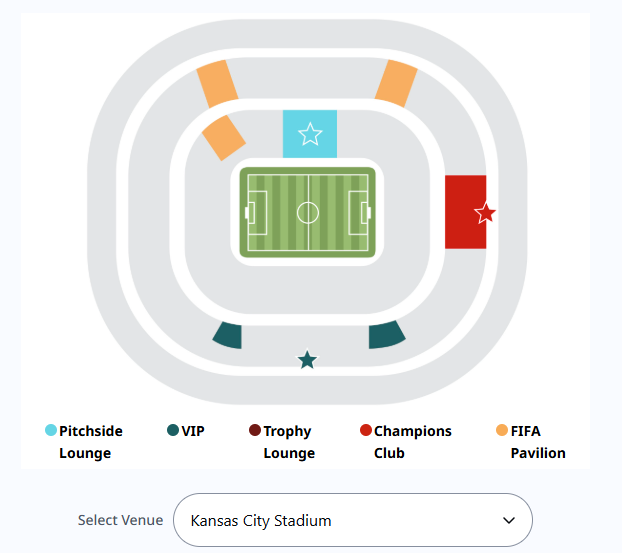Click the Trophy Lounge legend color dot

click(x=255, y=431)
